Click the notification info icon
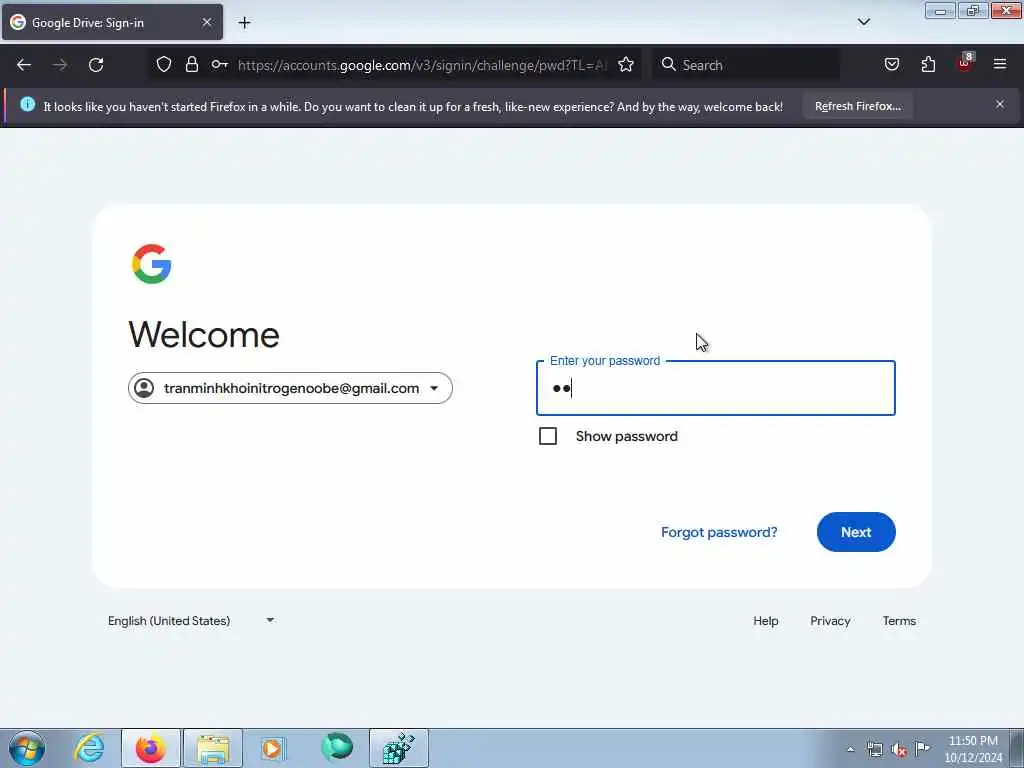Image resolution: width=1024 pixels, height=768 pixels. [x=27, y=104]
